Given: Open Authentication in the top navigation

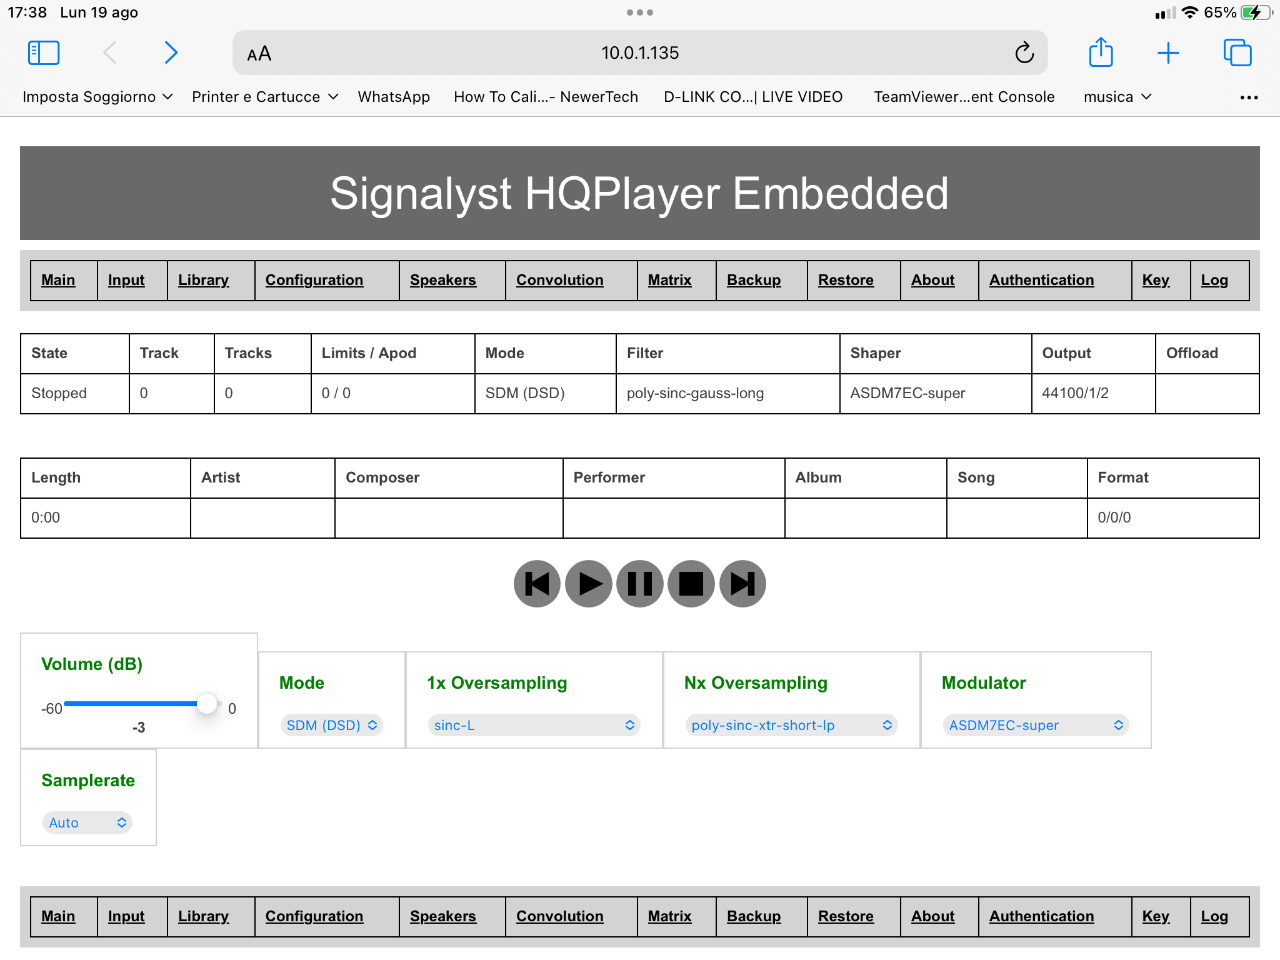Looking at the screenshot, I should [x=1042, y=280].
